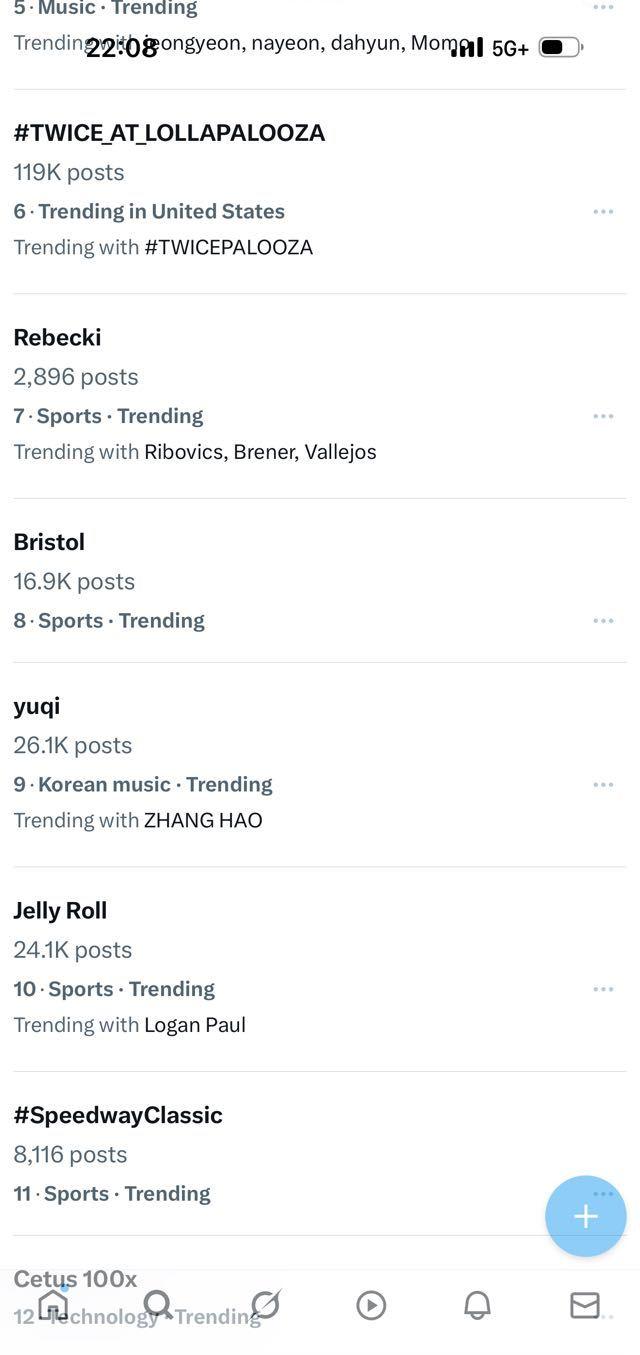This screenshot has height=1355, width=640.
Task: Open more options for Jelly Roll trend
Action: point(603,989)
